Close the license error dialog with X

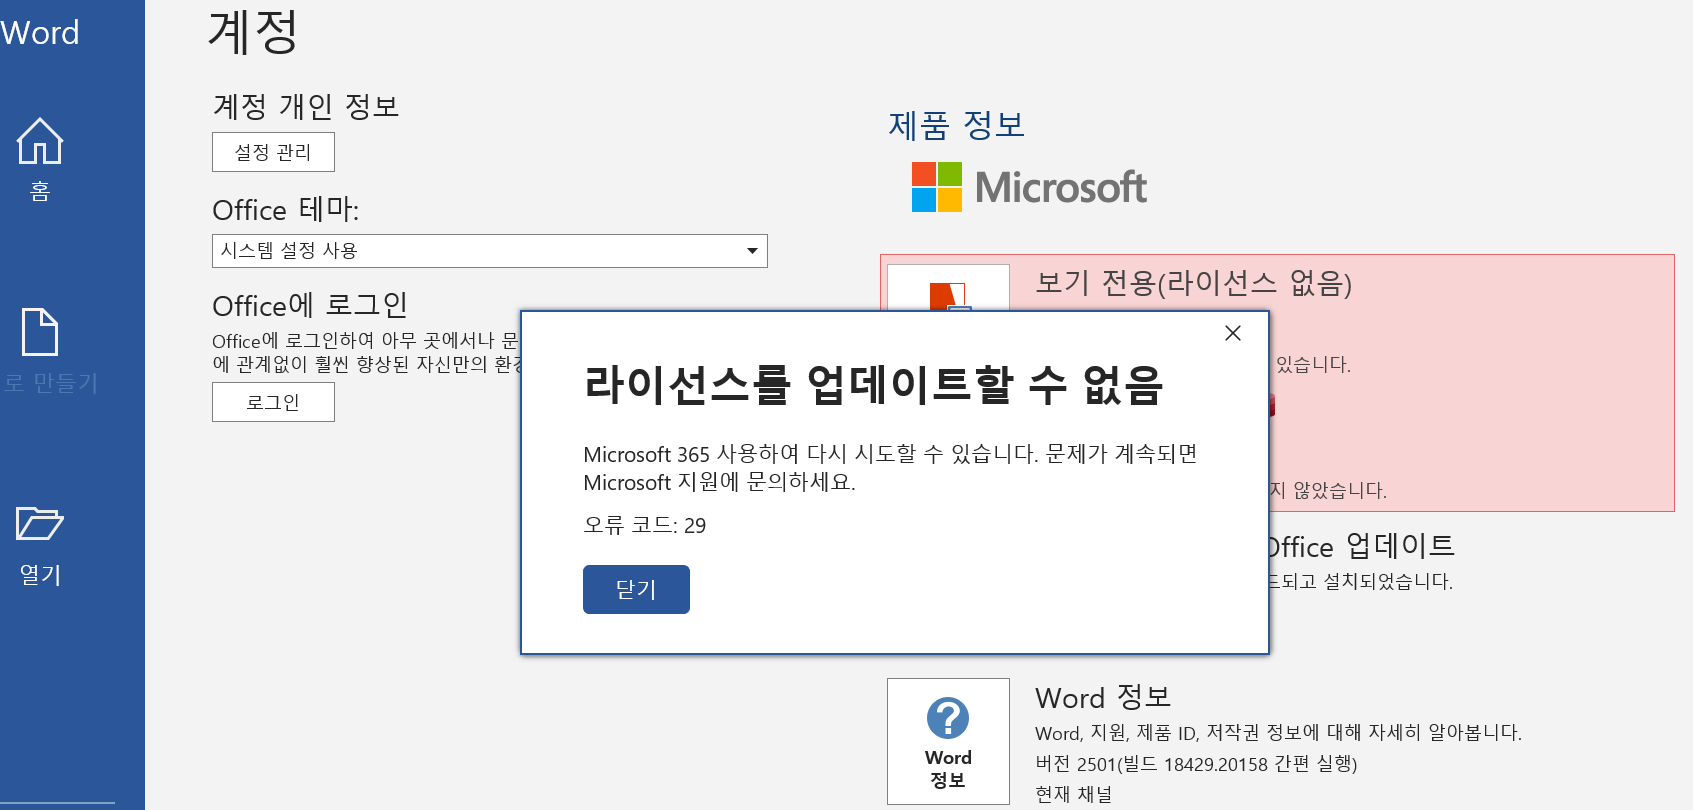[1233, 333]
